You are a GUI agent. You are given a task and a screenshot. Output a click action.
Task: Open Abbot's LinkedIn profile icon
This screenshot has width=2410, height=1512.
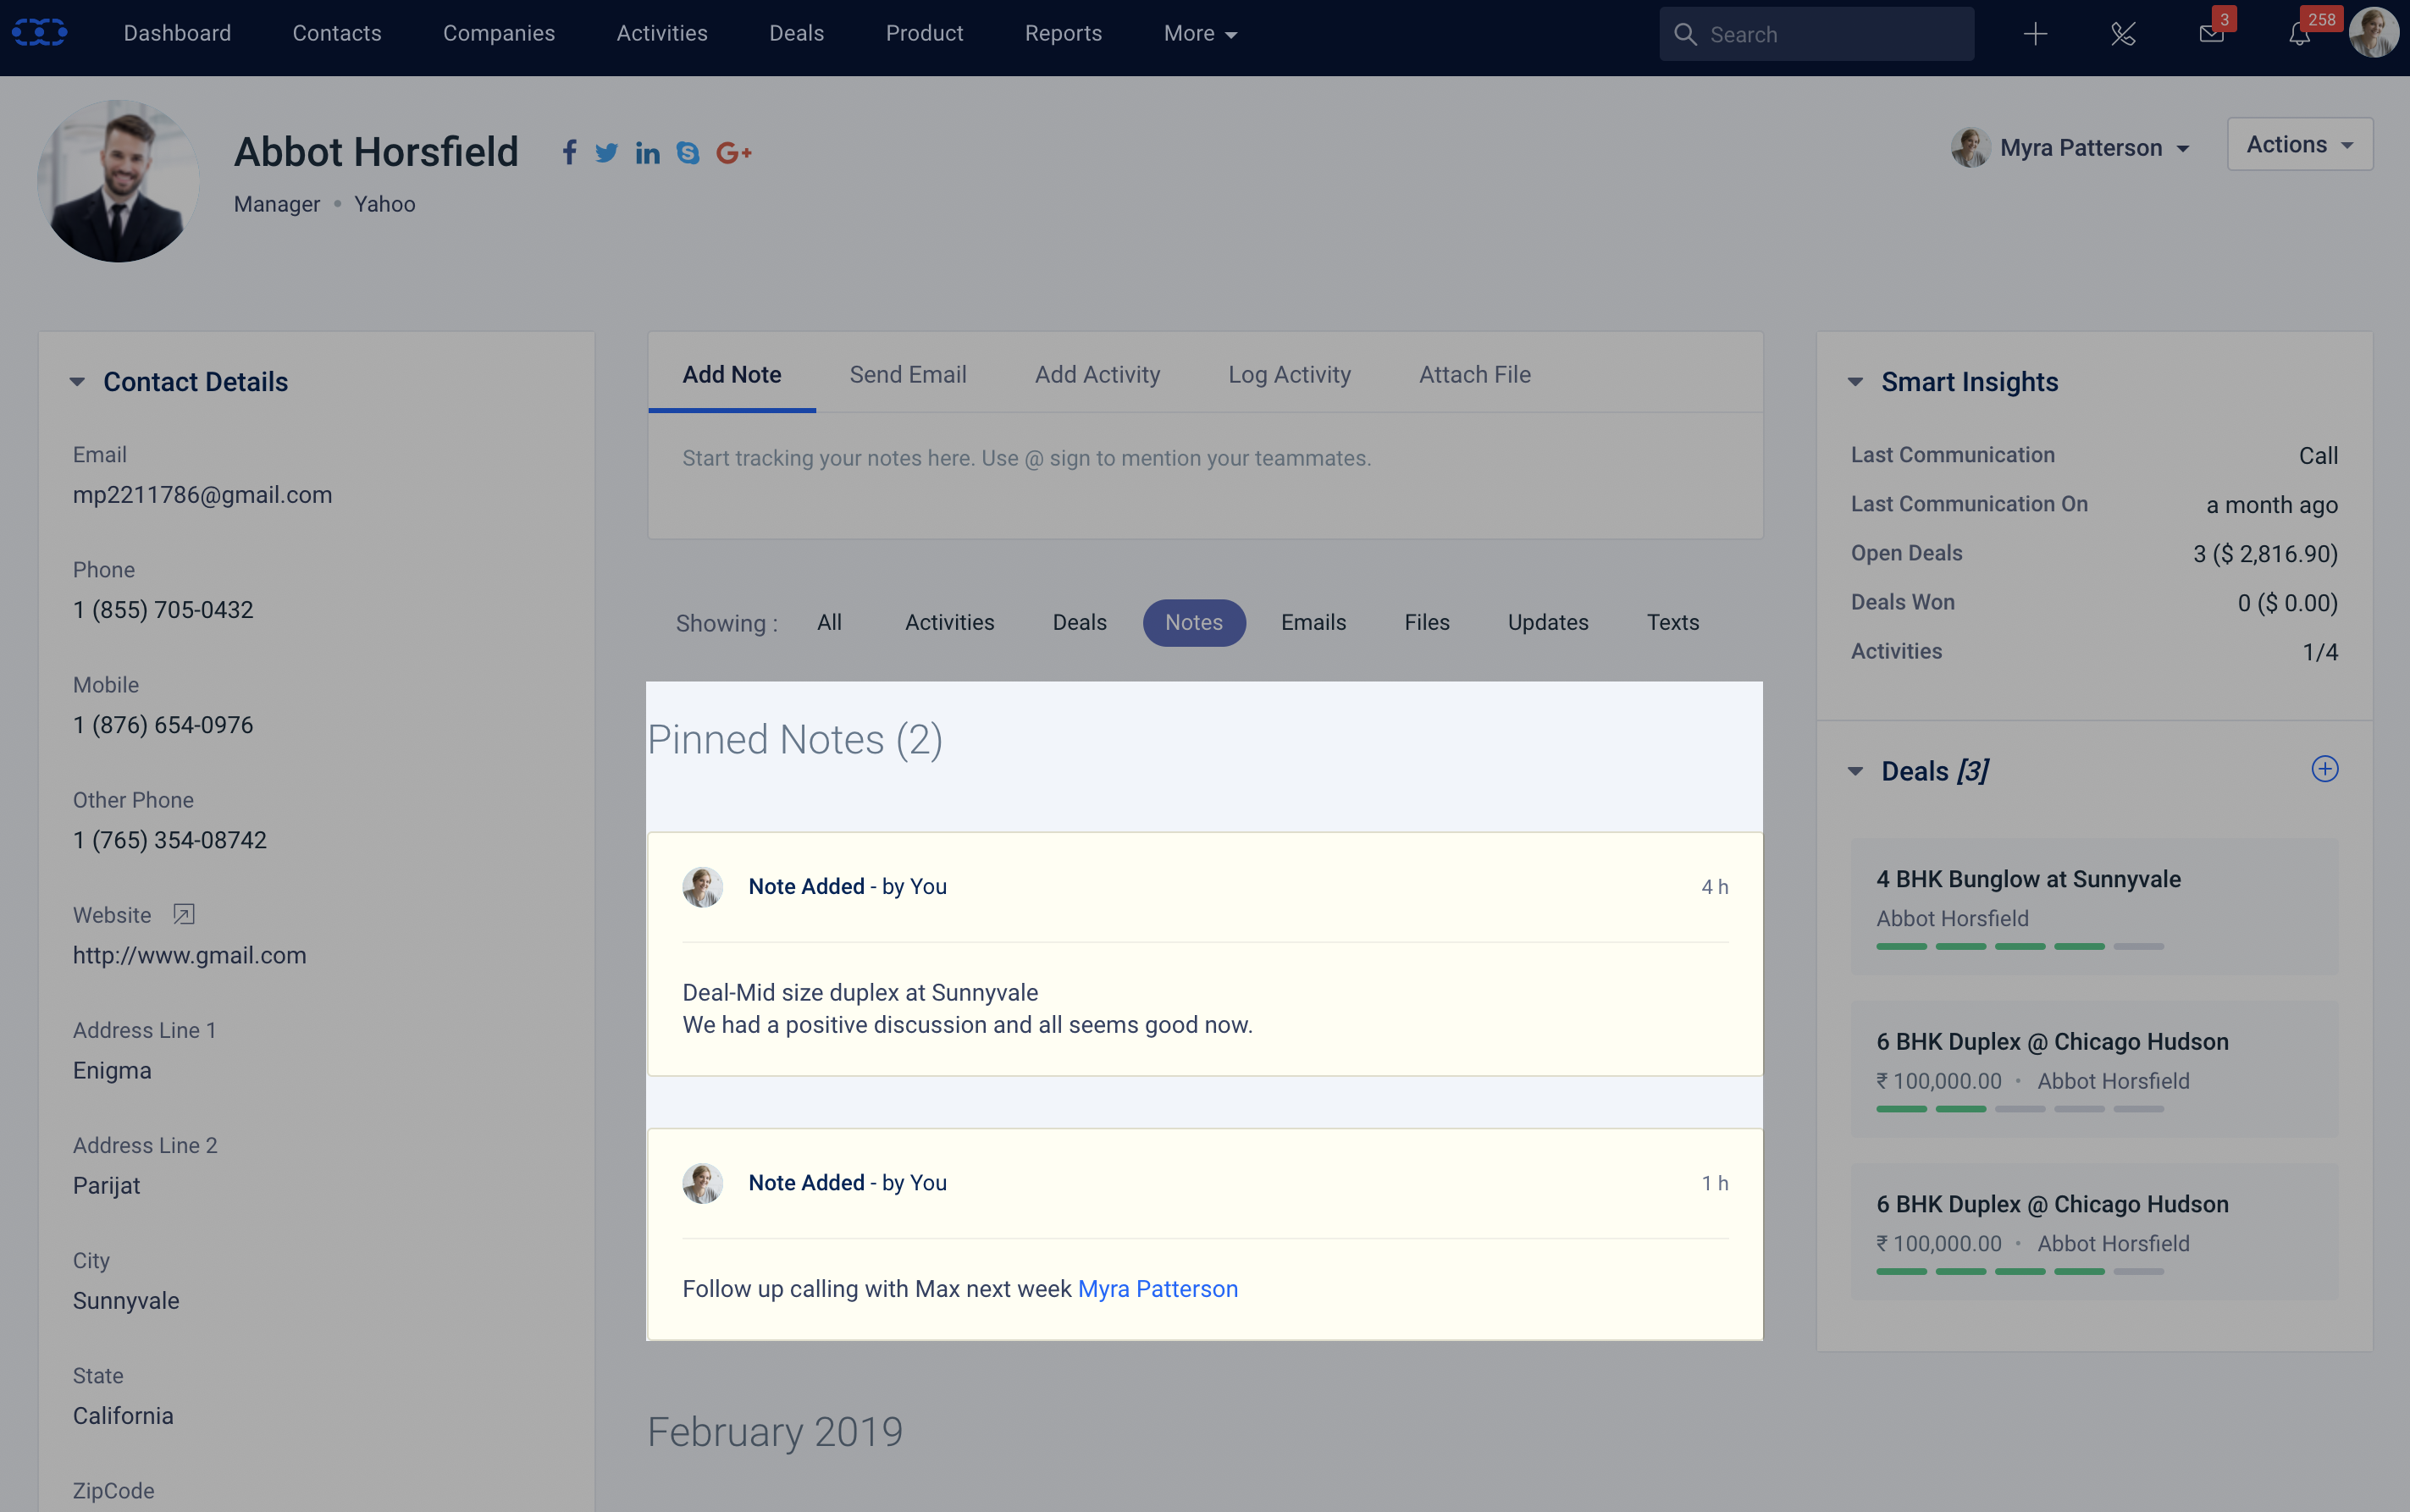647,152
